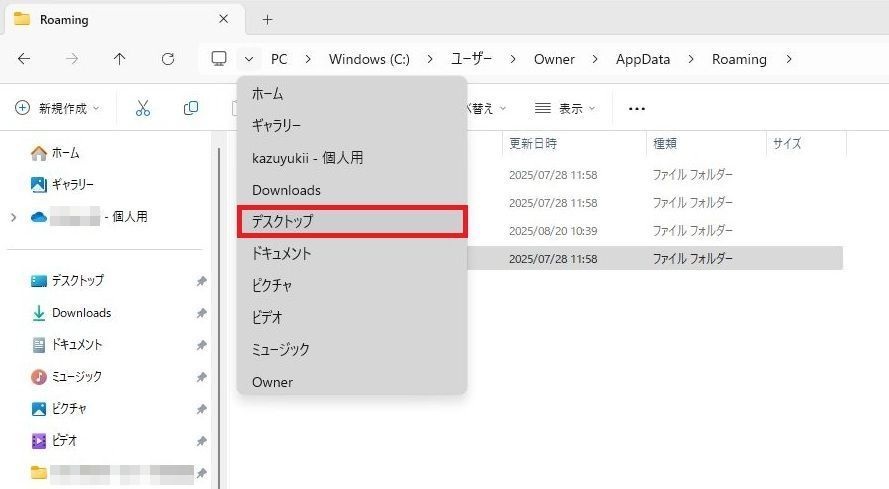
Task: Navigate up one folder level
Action: coord(120,59)
